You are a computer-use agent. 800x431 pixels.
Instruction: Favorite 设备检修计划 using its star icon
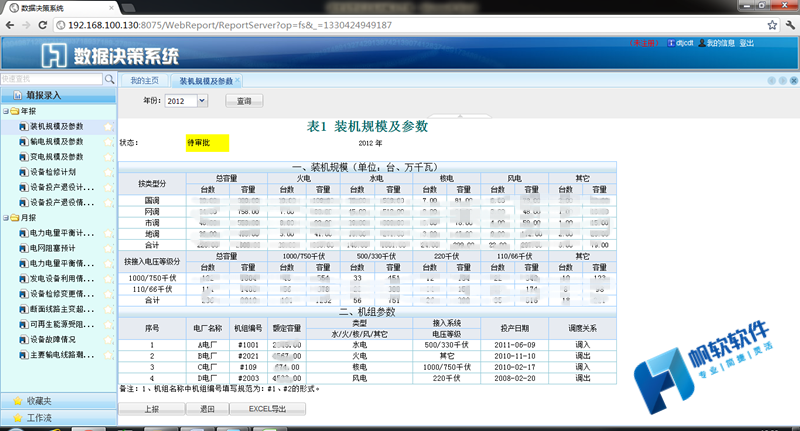click(x=108, y=172)
